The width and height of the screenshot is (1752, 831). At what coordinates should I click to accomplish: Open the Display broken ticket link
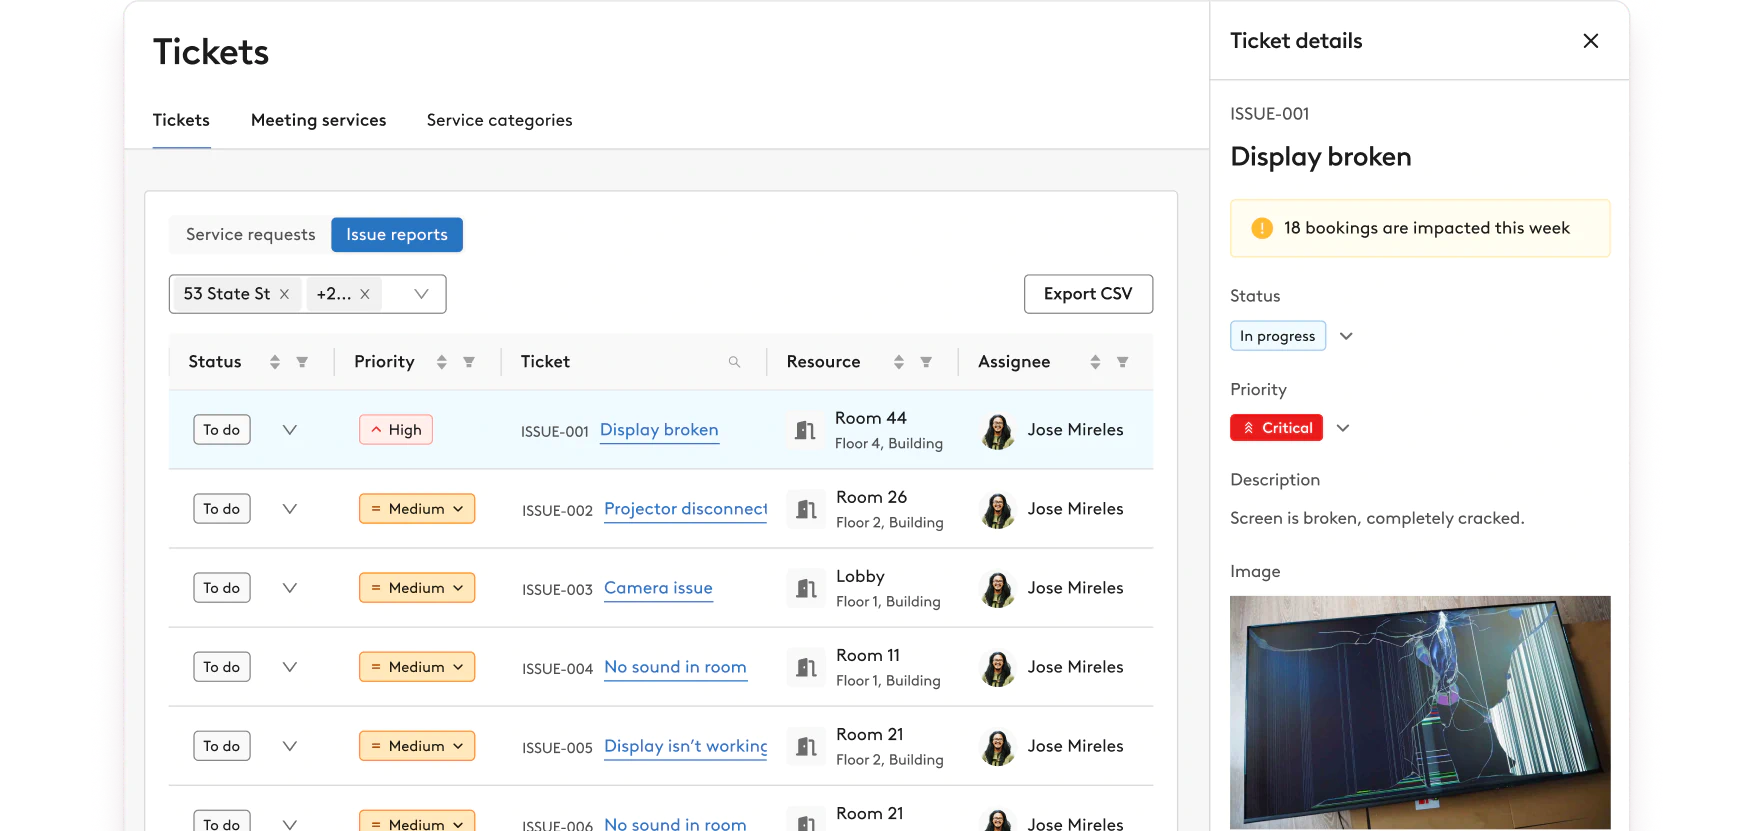659,430
